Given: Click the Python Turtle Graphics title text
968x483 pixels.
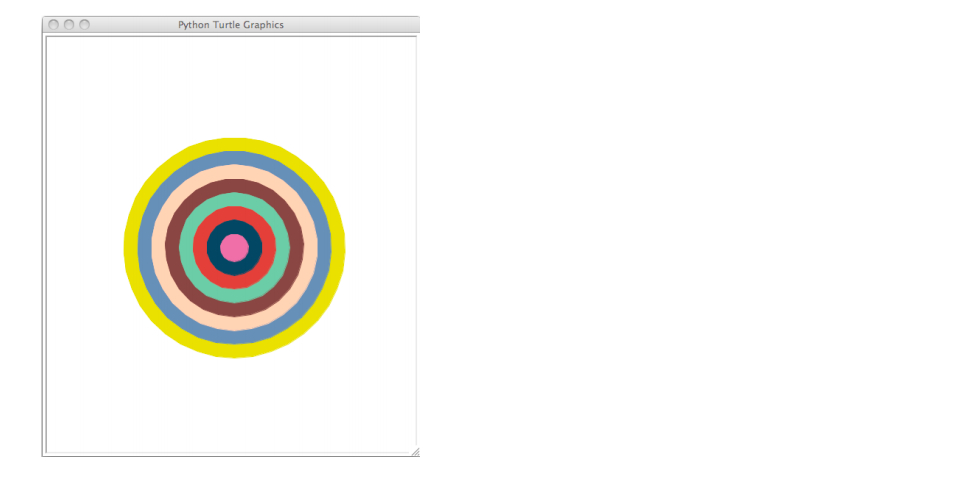Looking at the screenshot, I should click(x=231, y=25).
